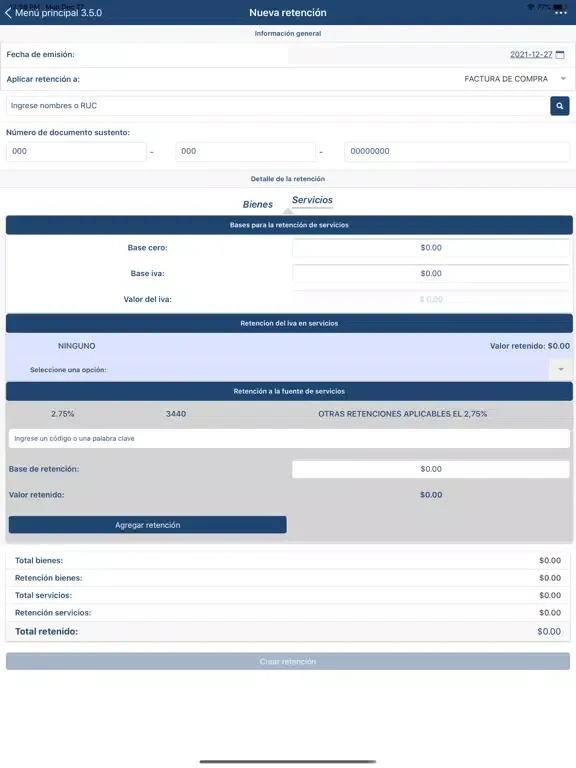Click the Retención bienes row
576x768 pixels.
(288, 578)
